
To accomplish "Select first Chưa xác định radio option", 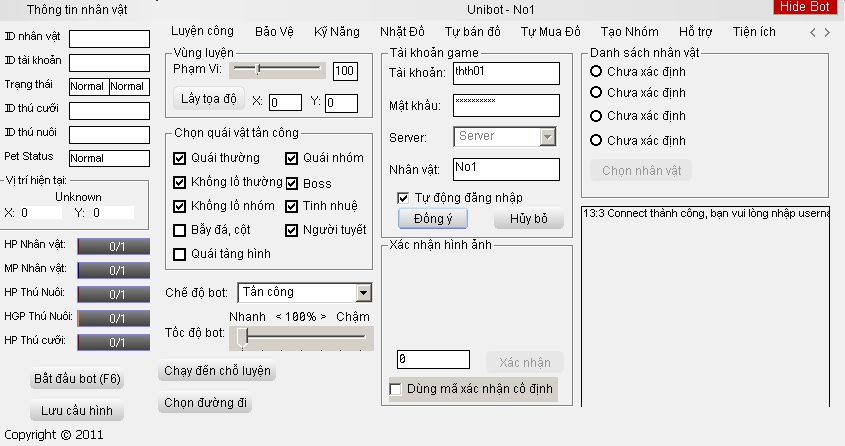I will click(595, 71).
